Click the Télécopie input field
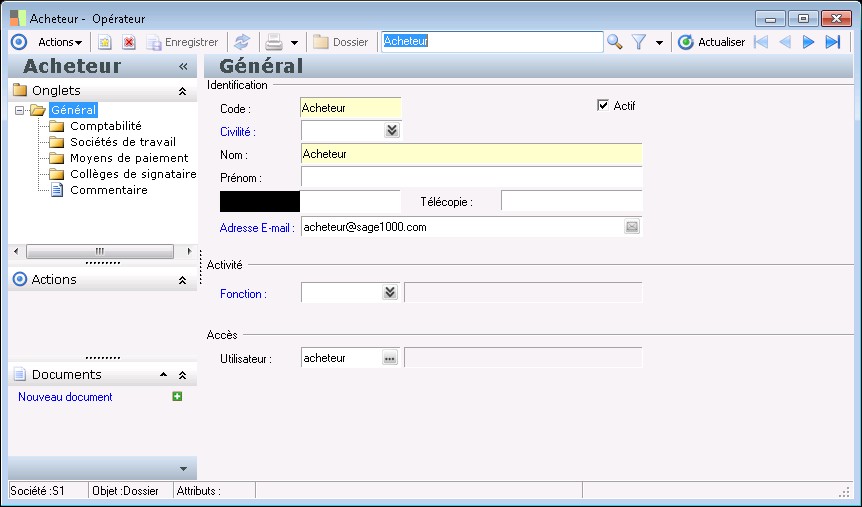The width and height of the screenshot is (862, 507). tap(572, 201)
